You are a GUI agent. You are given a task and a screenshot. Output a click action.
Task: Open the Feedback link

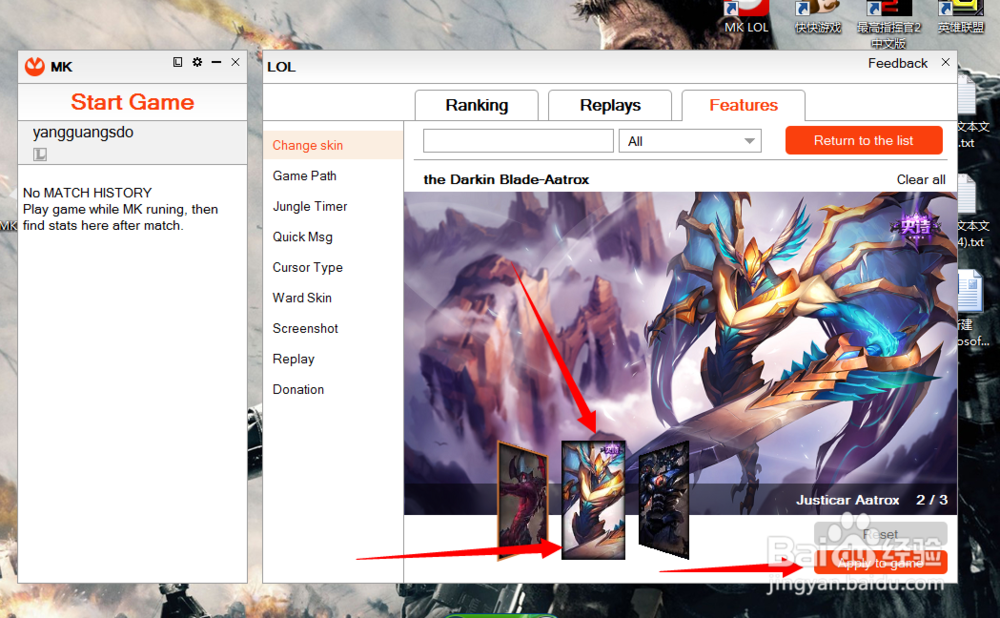897,63
